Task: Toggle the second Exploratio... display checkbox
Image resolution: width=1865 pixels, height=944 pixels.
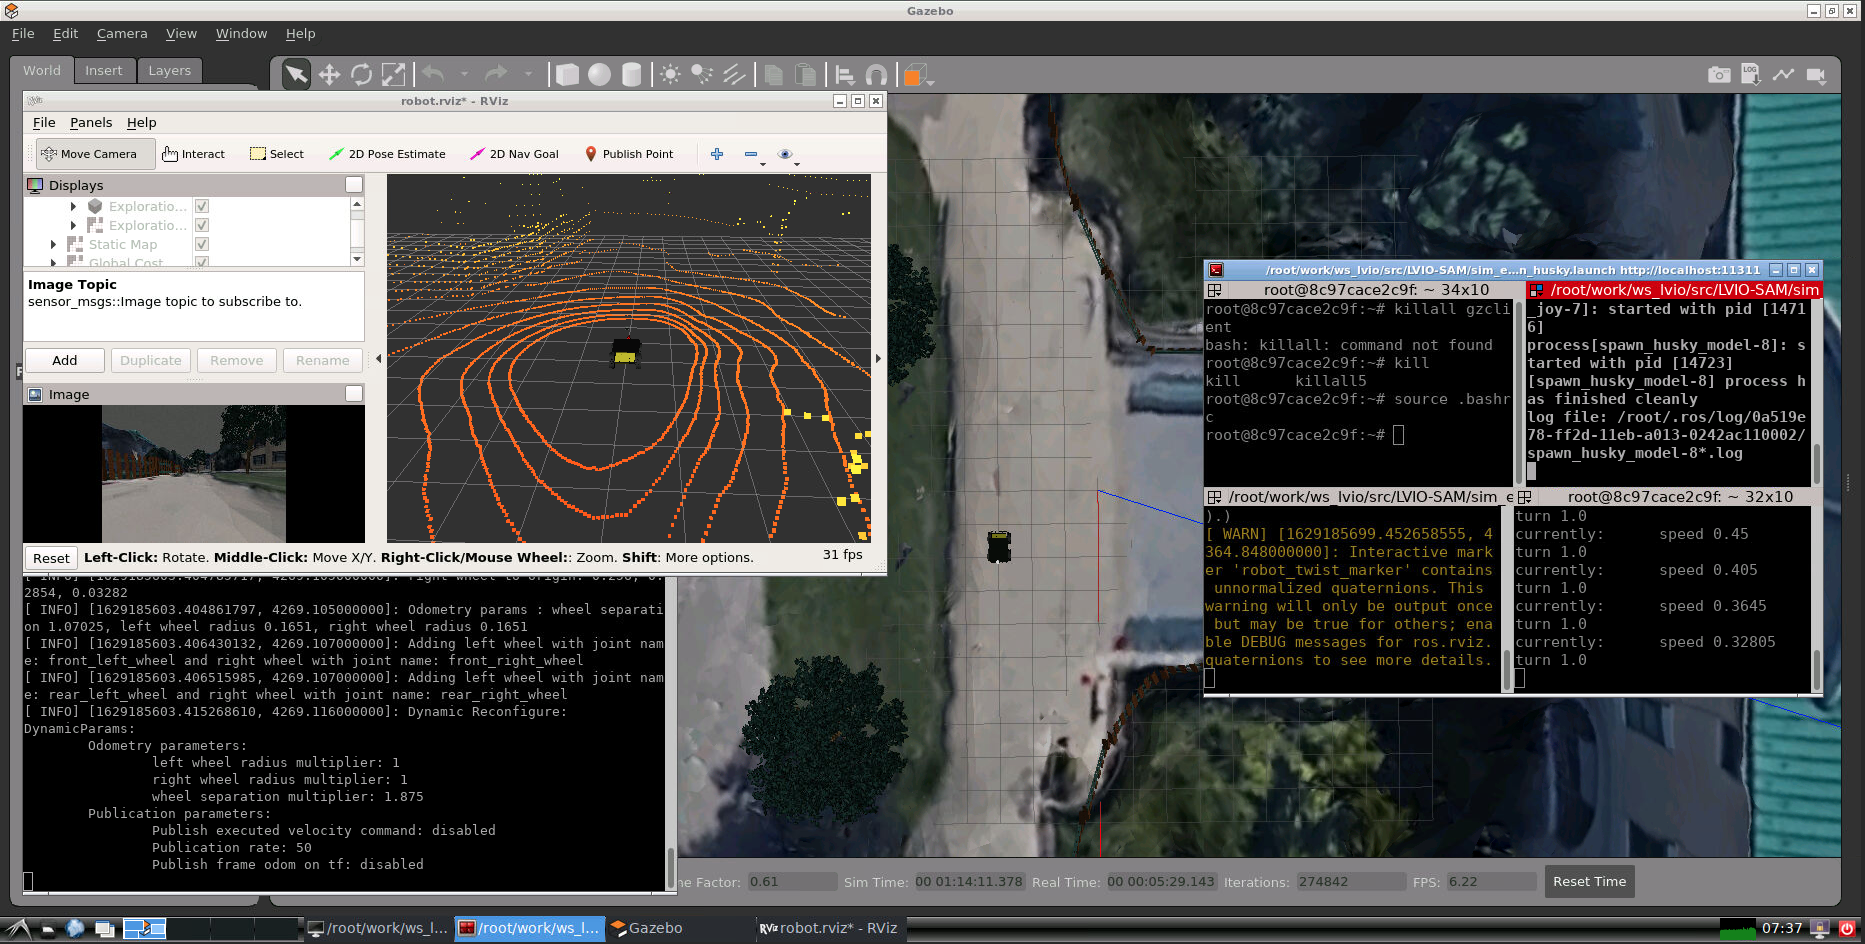Action: point(202,225)
